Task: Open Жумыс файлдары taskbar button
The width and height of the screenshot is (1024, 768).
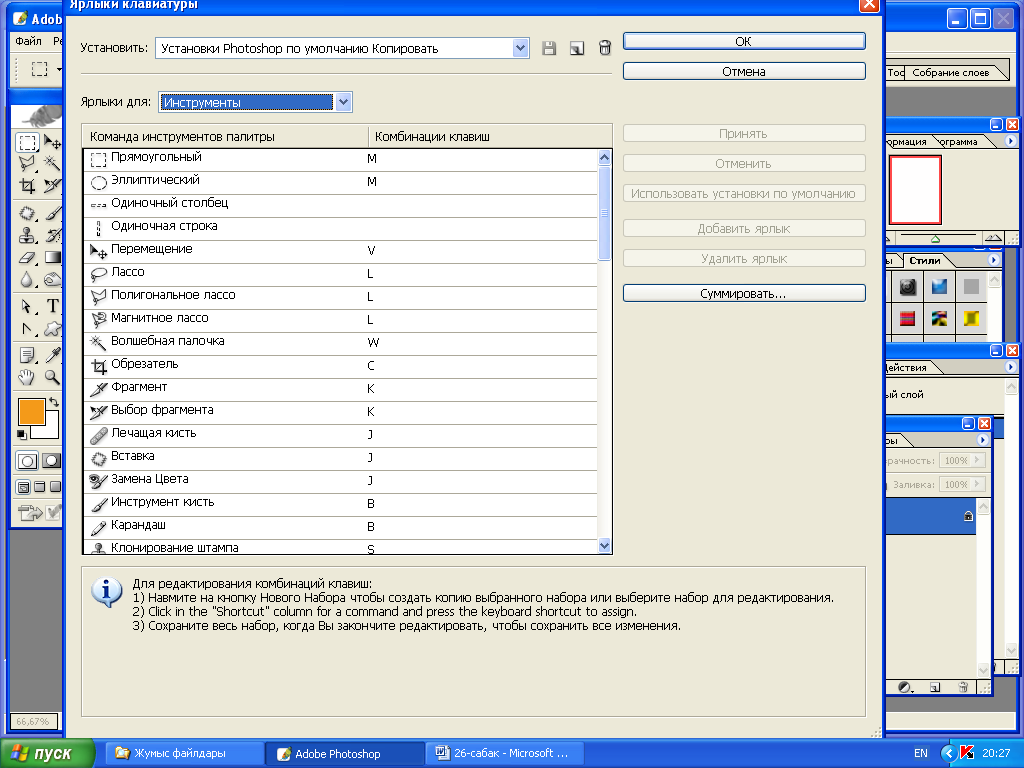Action: (x=185, y=753)
